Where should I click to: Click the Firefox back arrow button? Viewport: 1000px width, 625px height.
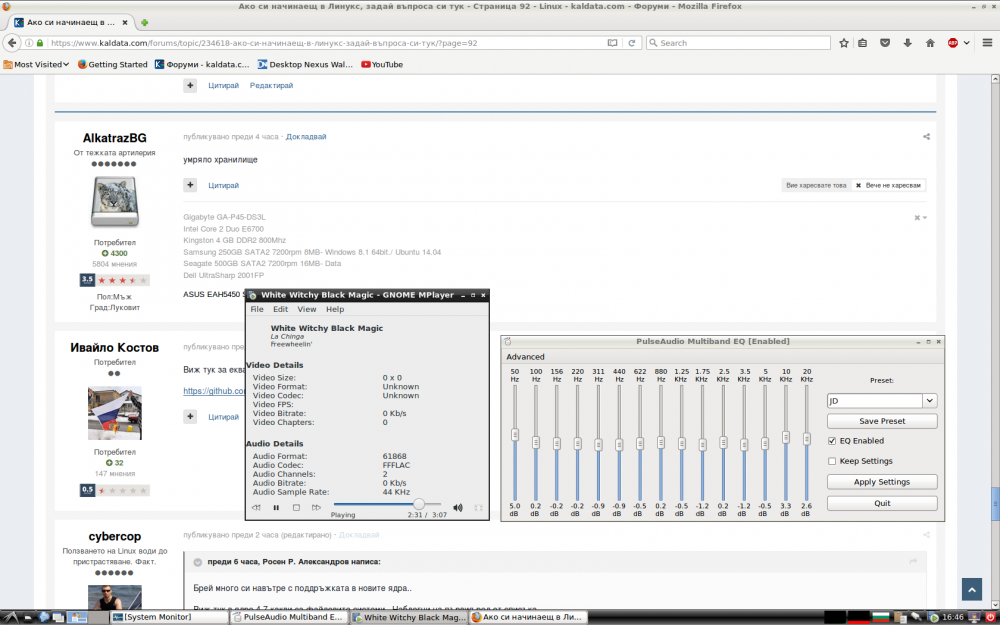pyautogui.click(x=11, y=43)
